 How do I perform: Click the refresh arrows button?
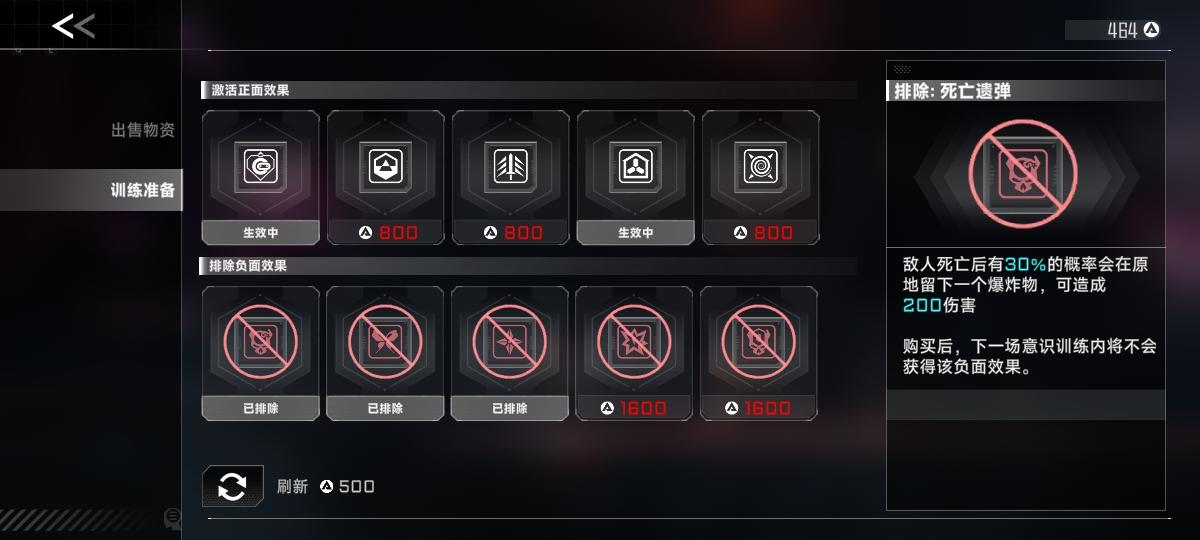tap(232, 487)
